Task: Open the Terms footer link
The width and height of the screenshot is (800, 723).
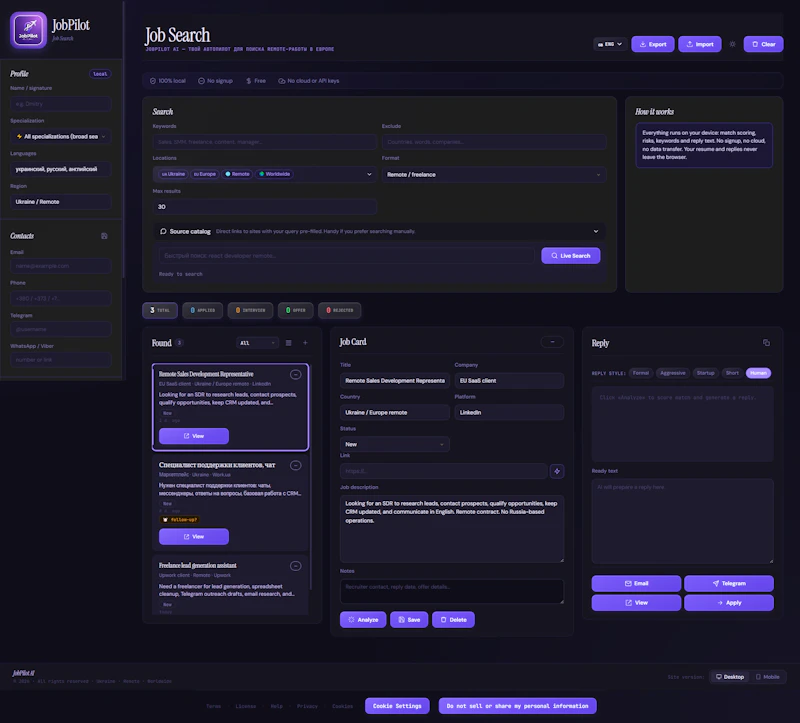Action: 213,706
